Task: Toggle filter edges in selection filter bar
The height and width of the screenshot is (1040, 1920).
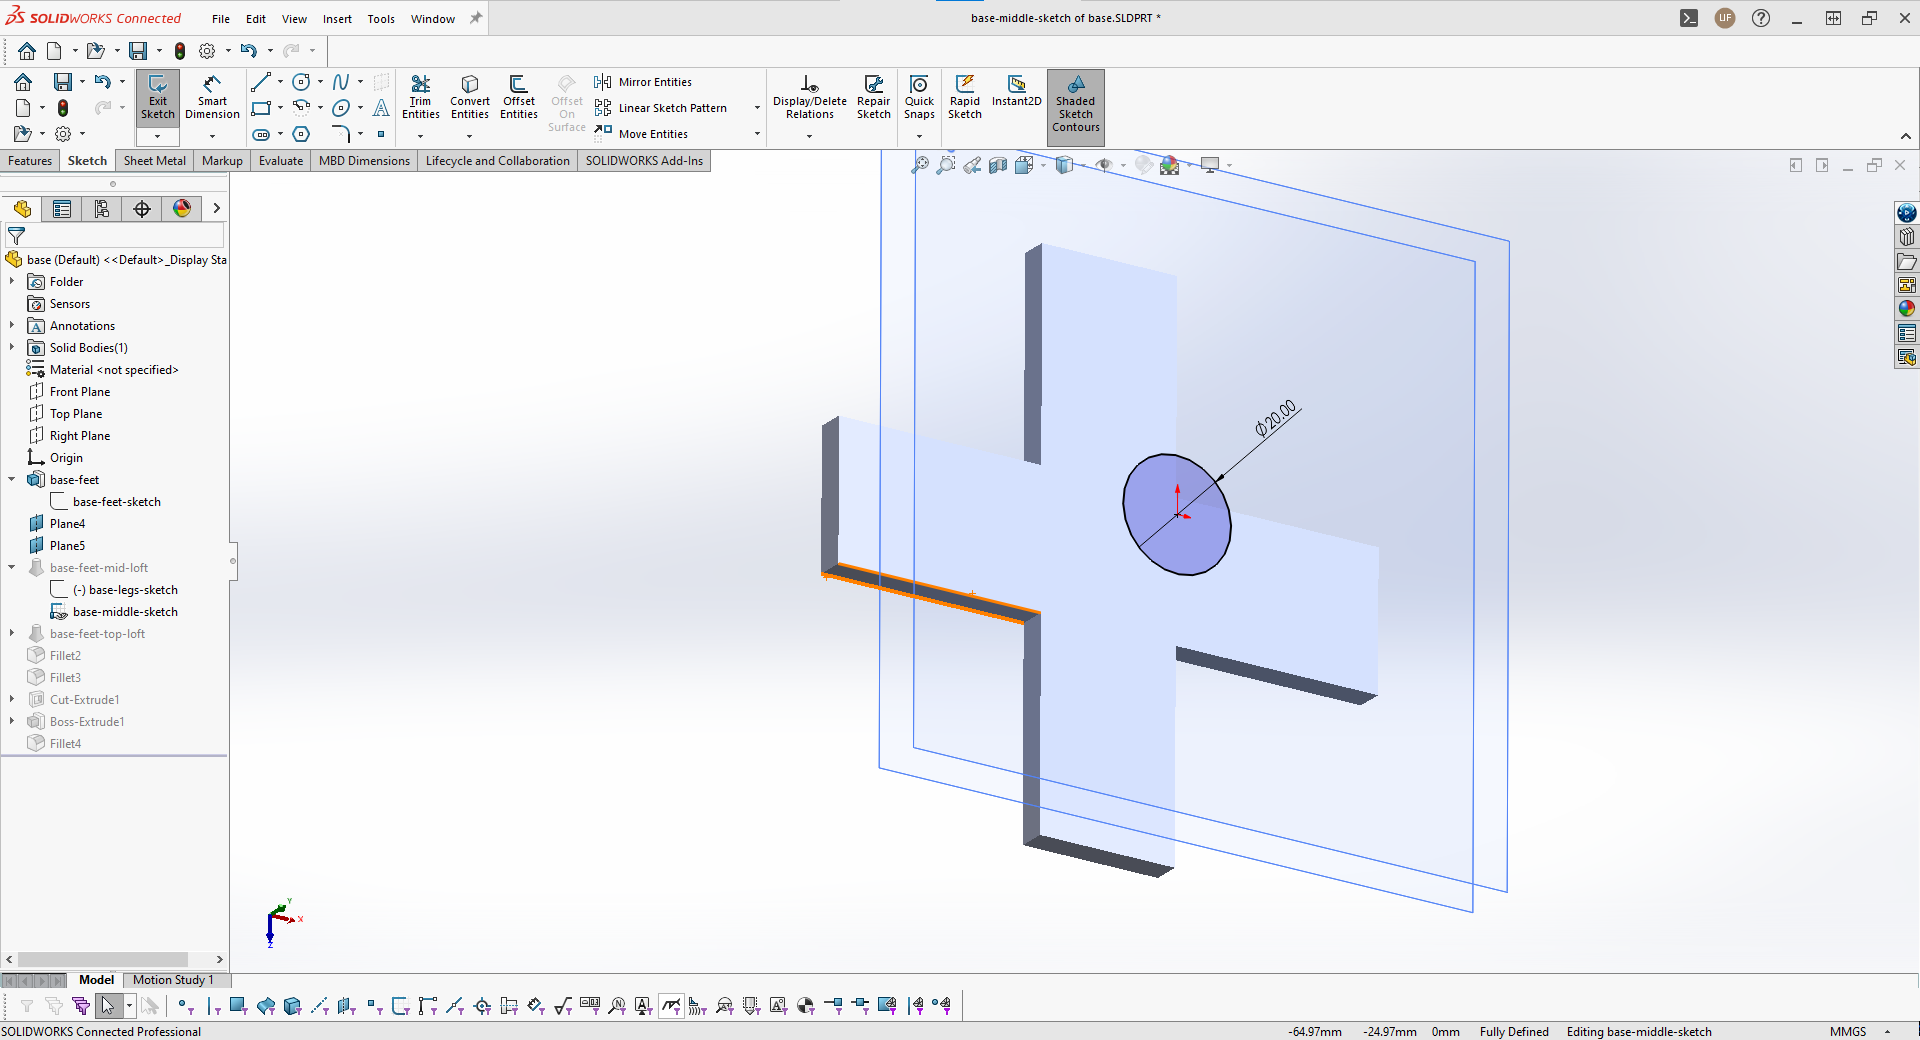Action: coord(212,1006)
